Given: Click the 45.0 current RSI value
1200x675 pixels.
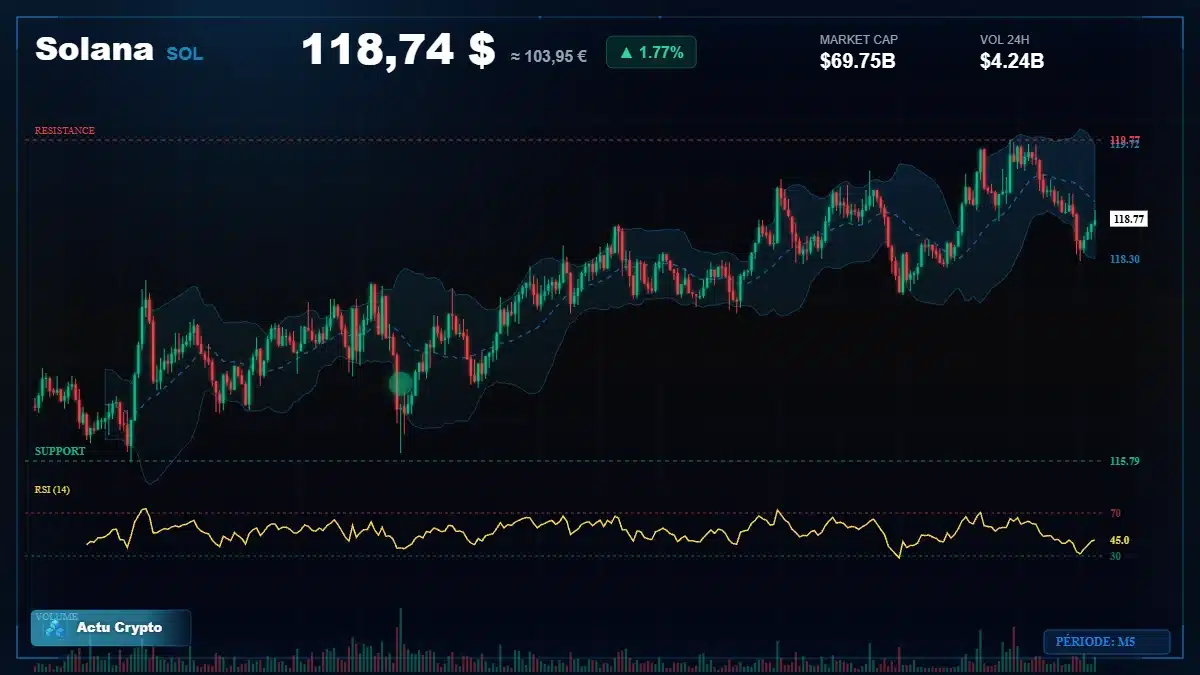Looking at the screenshot, I should pyautogui.click(x=1119, y=540).
